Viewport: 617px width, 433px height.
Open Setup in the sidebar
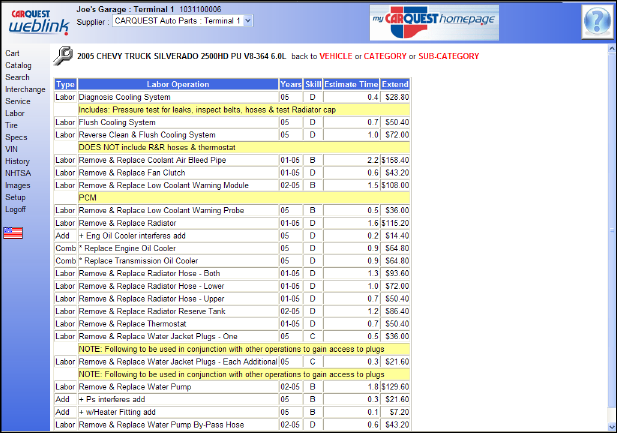point(15,197)
